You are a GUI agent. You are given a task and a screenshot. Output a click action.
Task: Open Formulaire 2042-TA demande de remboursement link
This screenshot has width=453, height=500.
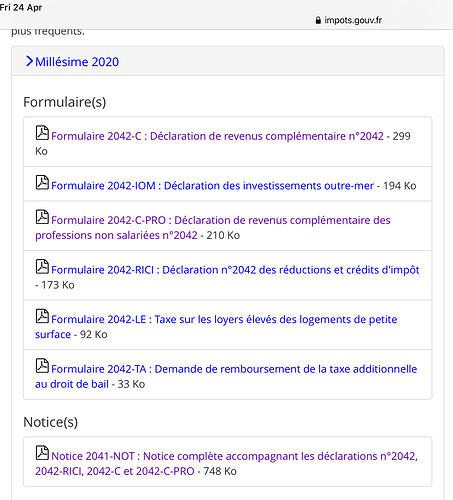pyautogui.click(x=226, y=376)
